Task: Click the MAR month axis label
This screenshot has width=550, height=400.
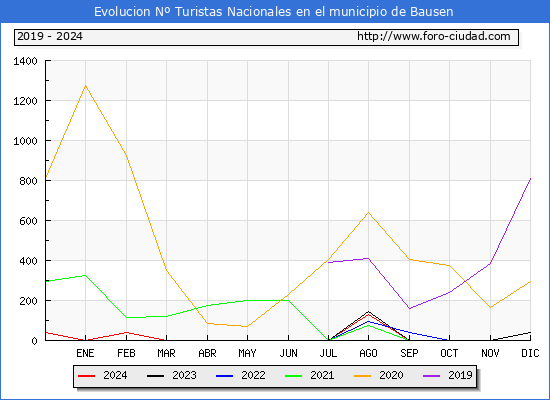Action: point(166,353)
